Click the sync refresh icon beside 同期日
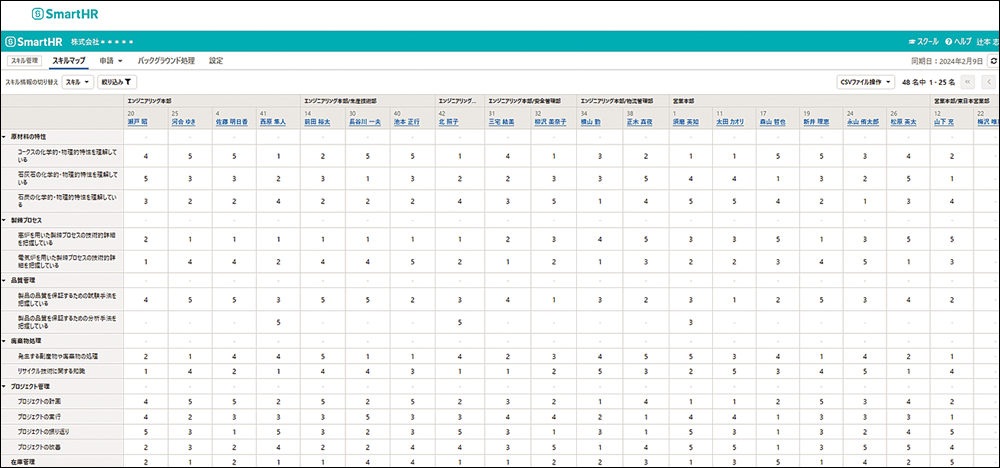This screenshot has width=1000, height=468. click(992, 60)
